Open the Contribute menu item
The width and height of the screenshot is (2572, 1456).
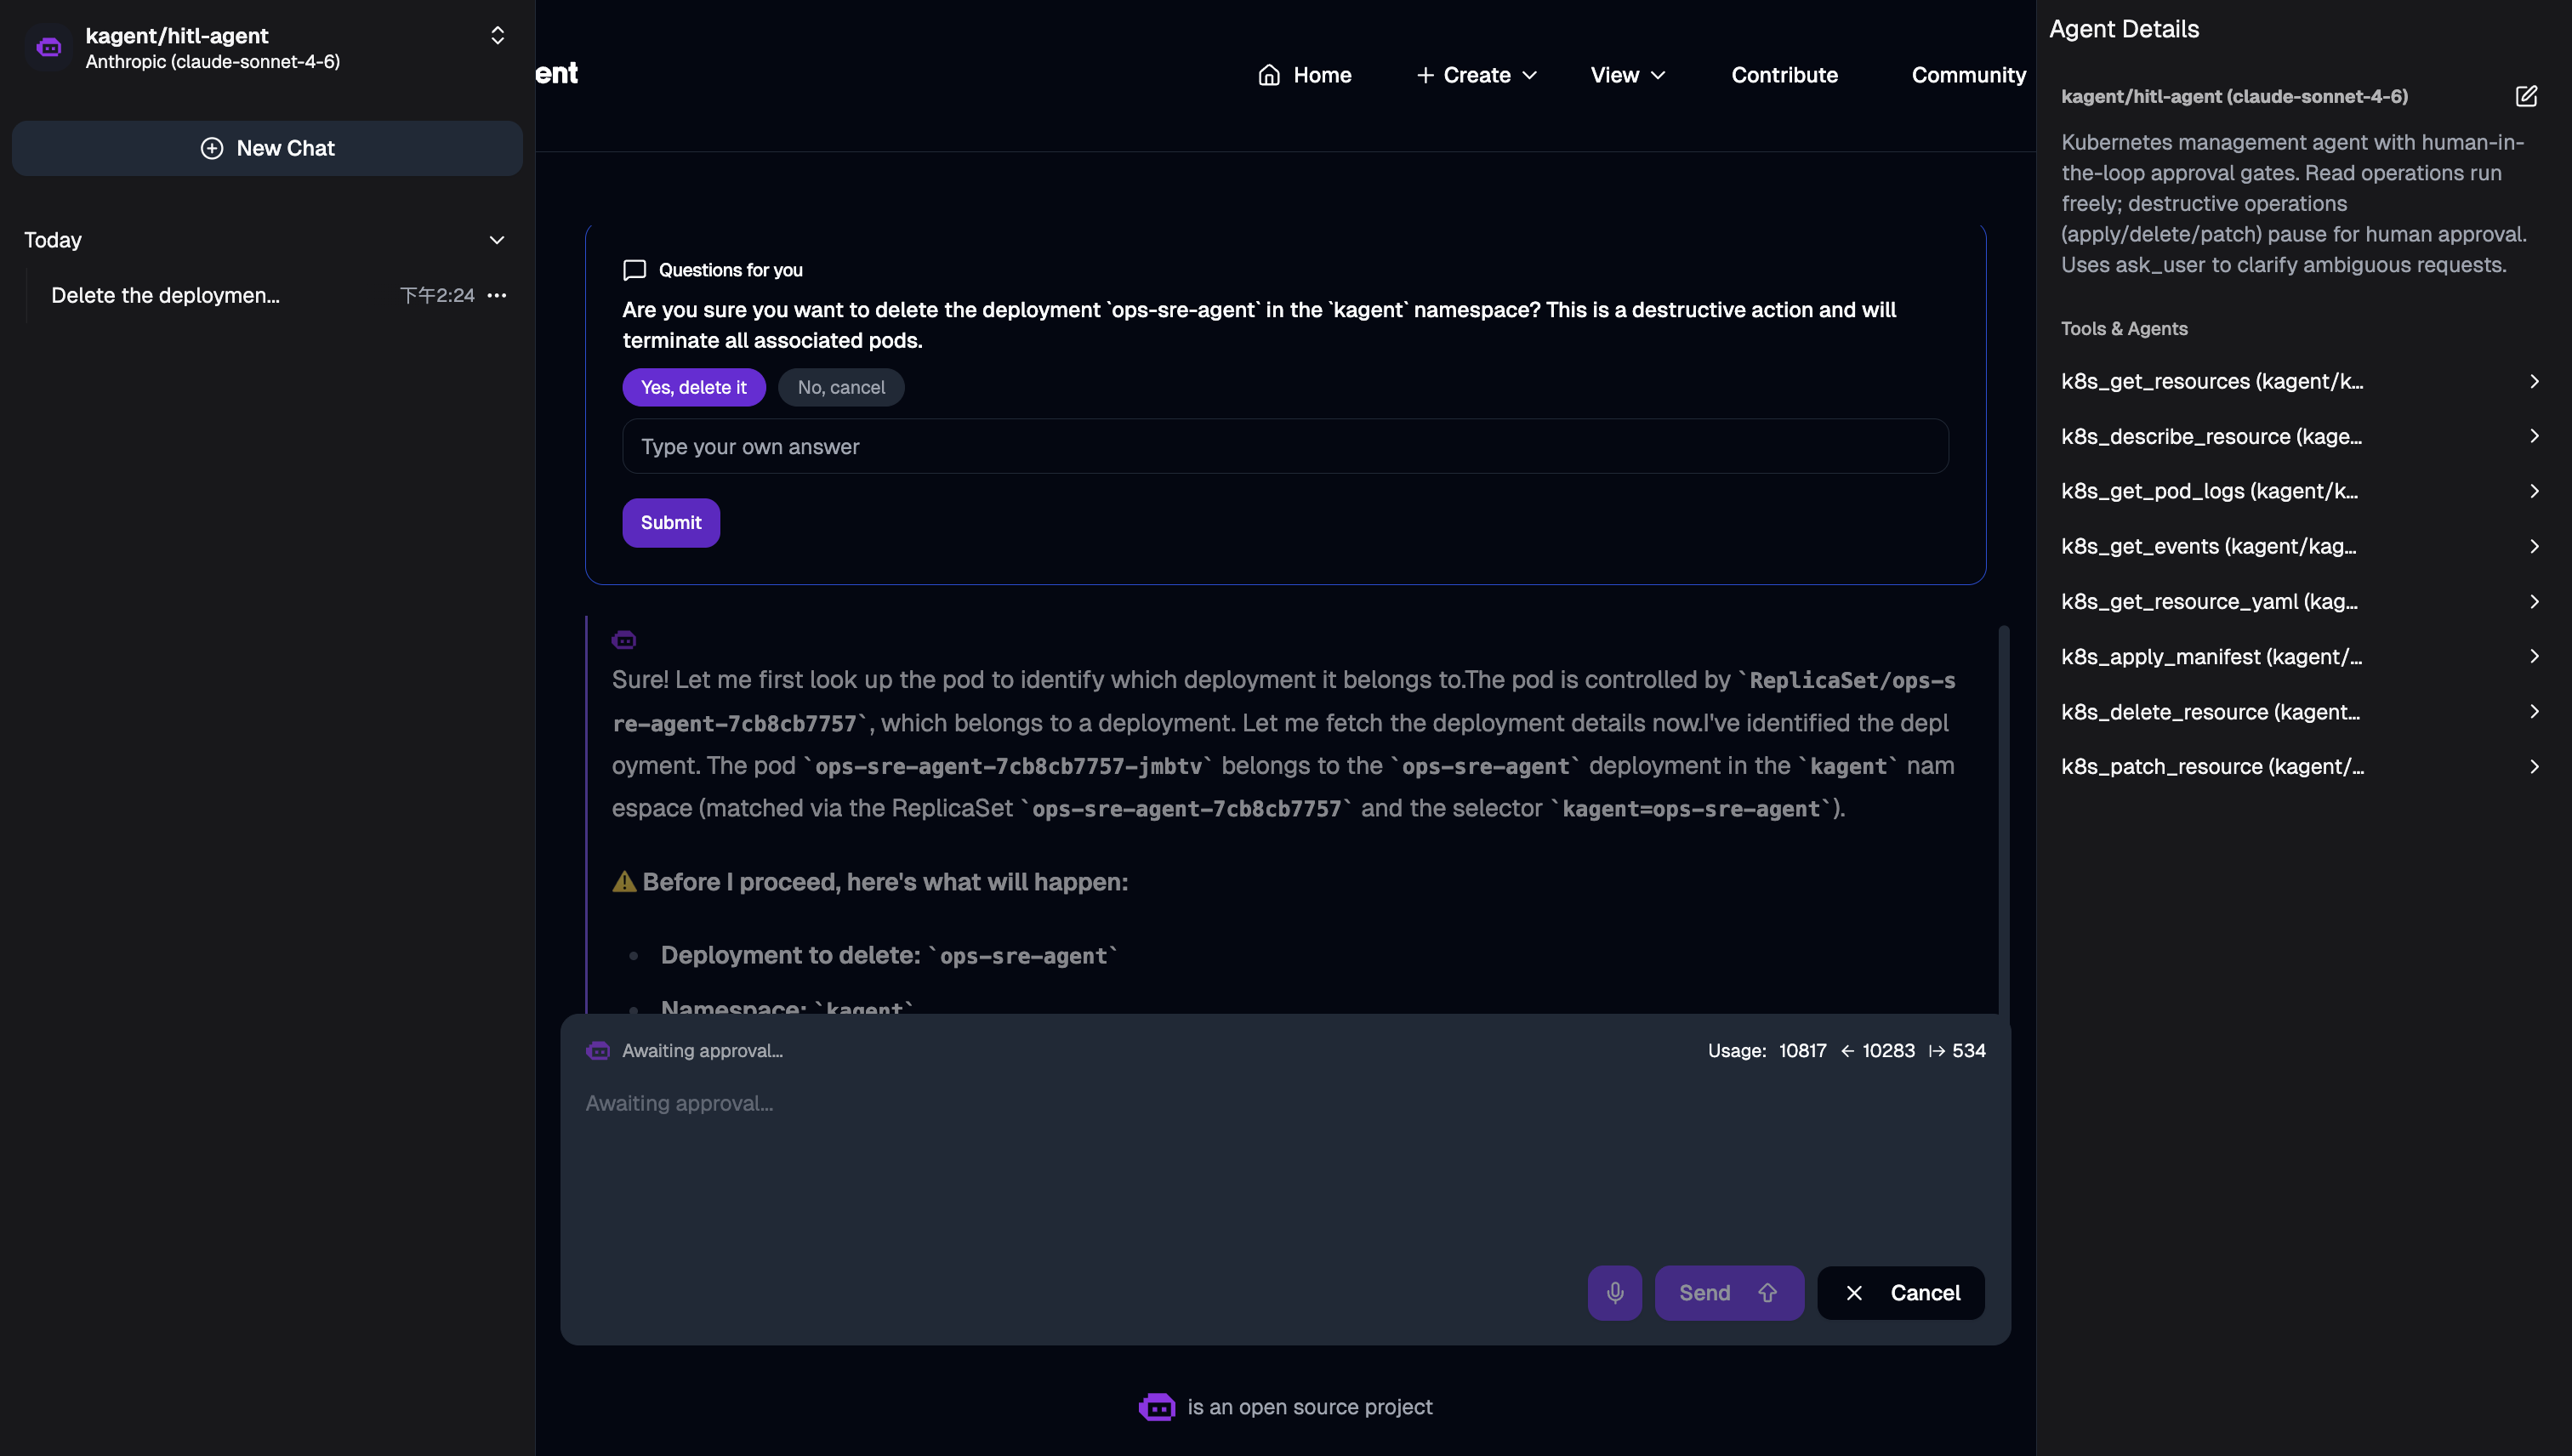coord(1784,75)
